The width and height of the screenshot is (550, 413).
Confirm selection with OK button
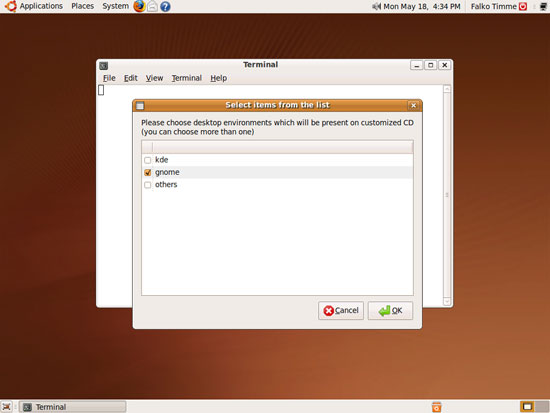390,311
